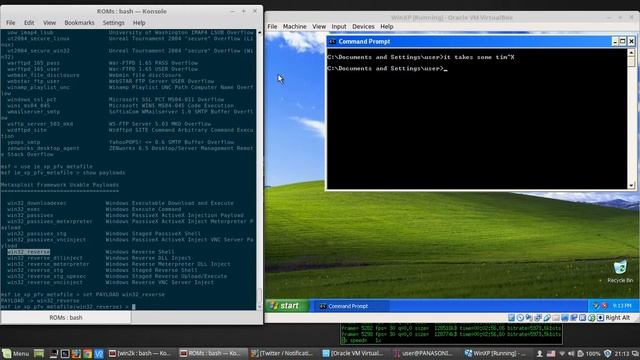Click the battery 100% indicator
The width and height of the screenshot is (640, 360).
point(589,353)
